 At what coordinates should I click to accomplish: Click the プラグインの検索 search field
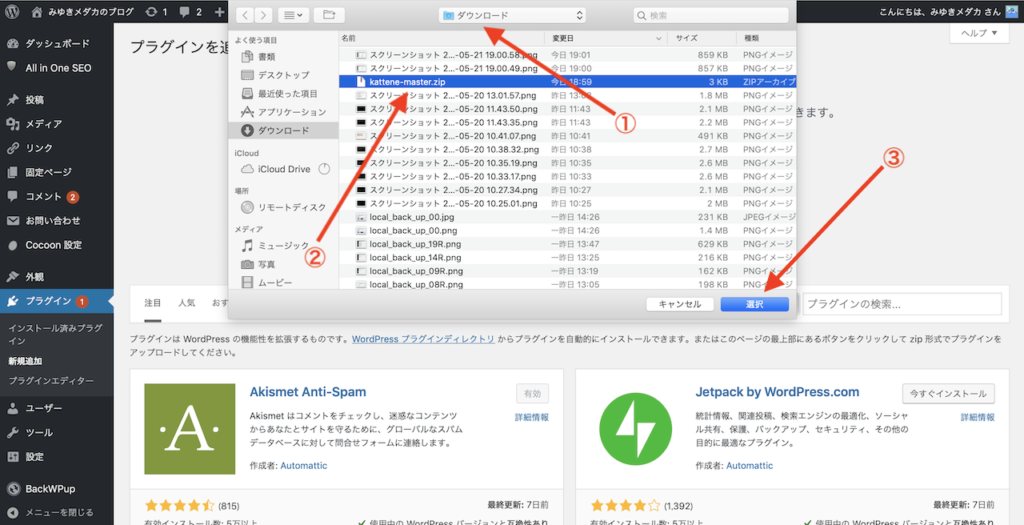click(902, 304)
